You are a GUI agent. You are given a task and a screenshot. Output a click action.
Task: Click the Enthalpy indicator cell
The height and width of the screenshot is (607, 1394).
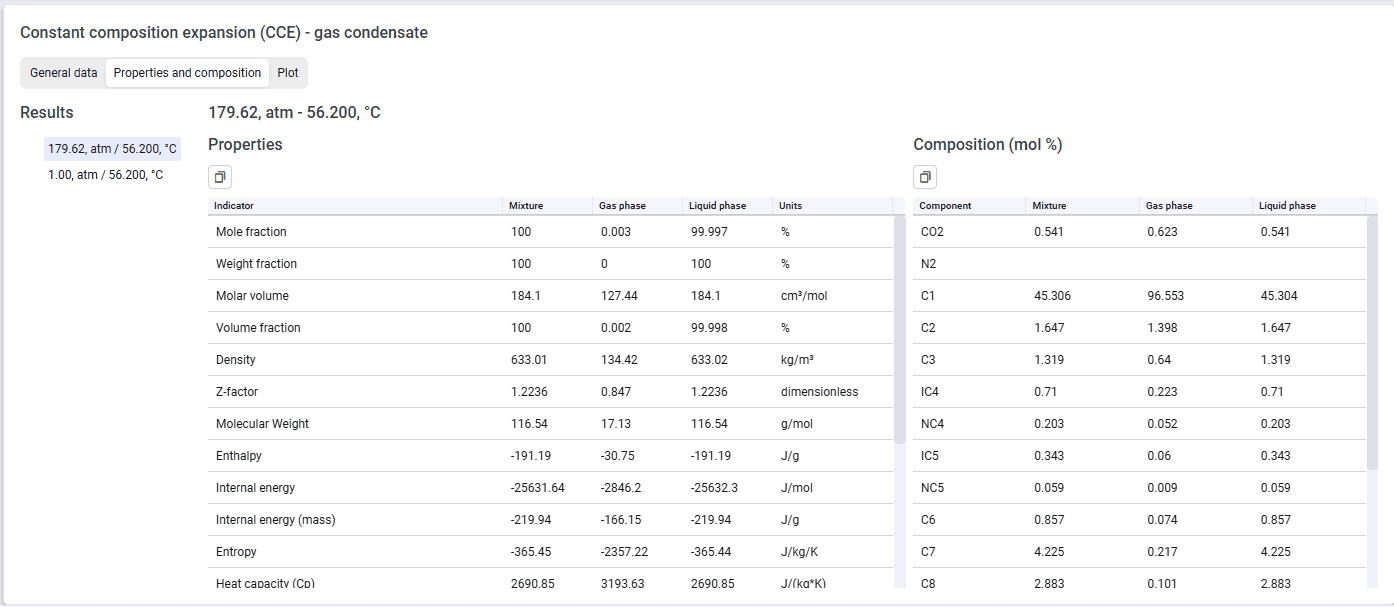[355, 456]
